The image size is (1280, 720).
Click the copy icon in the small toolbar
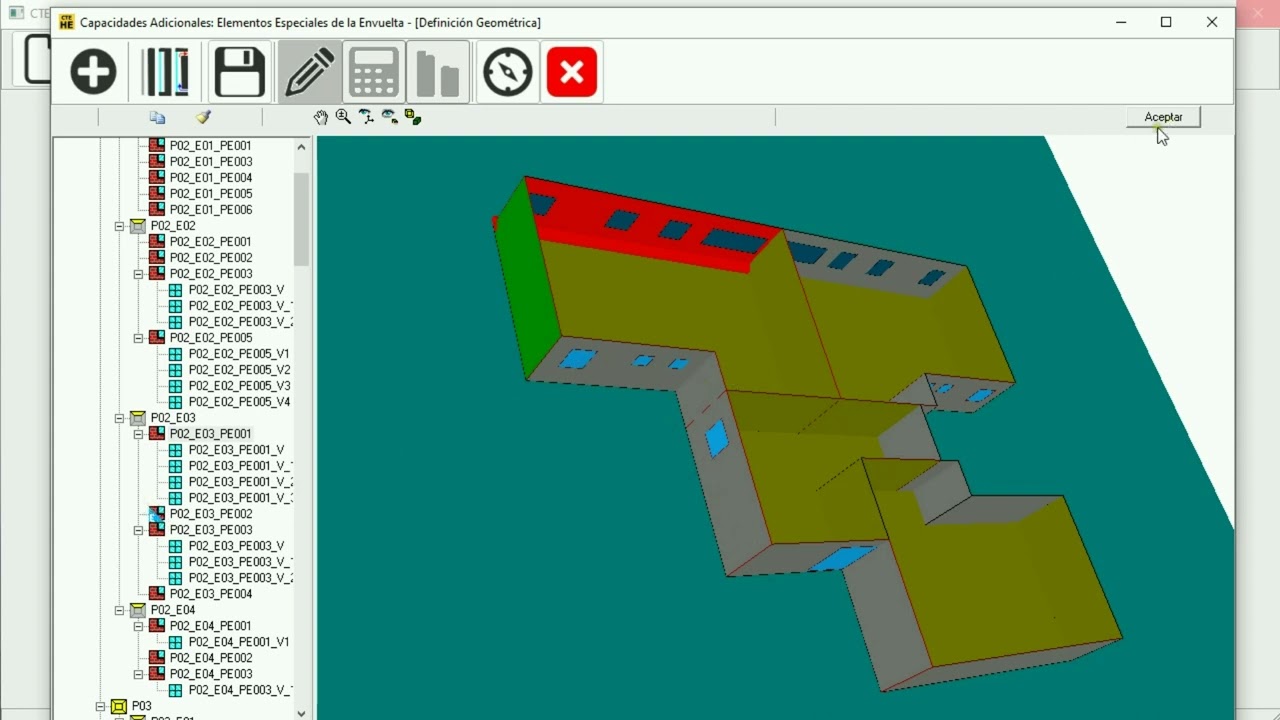(157, 117)
